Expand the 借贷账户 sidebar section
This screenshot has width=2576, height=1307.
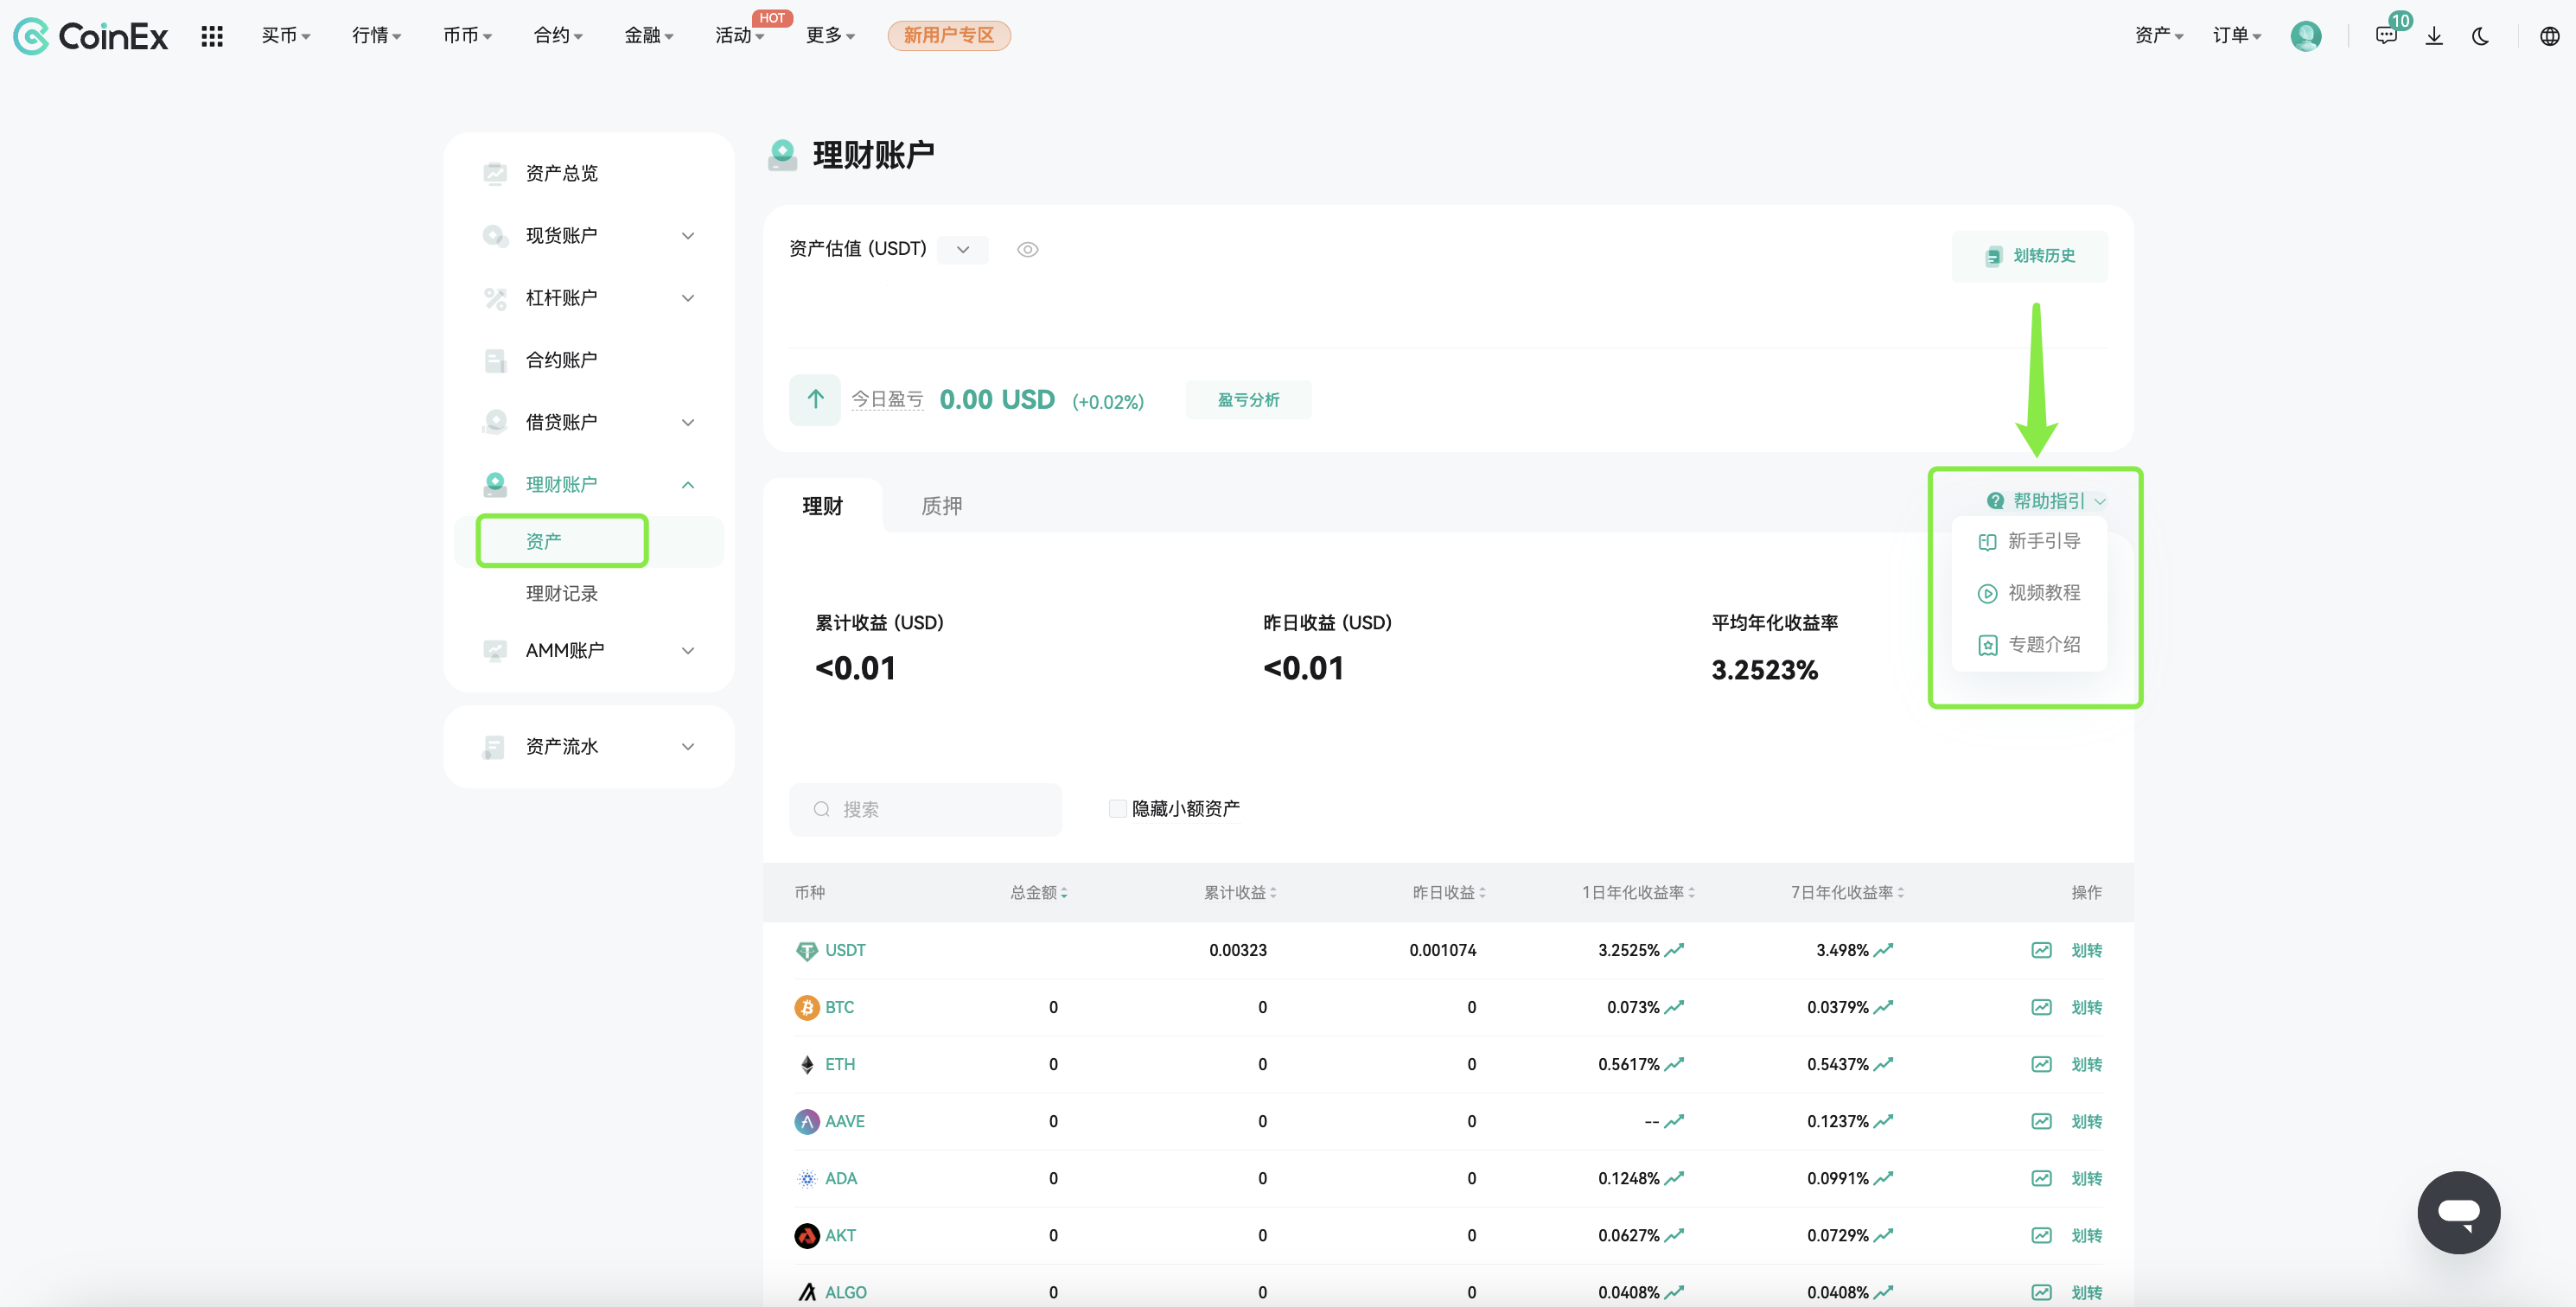[688, 422]
